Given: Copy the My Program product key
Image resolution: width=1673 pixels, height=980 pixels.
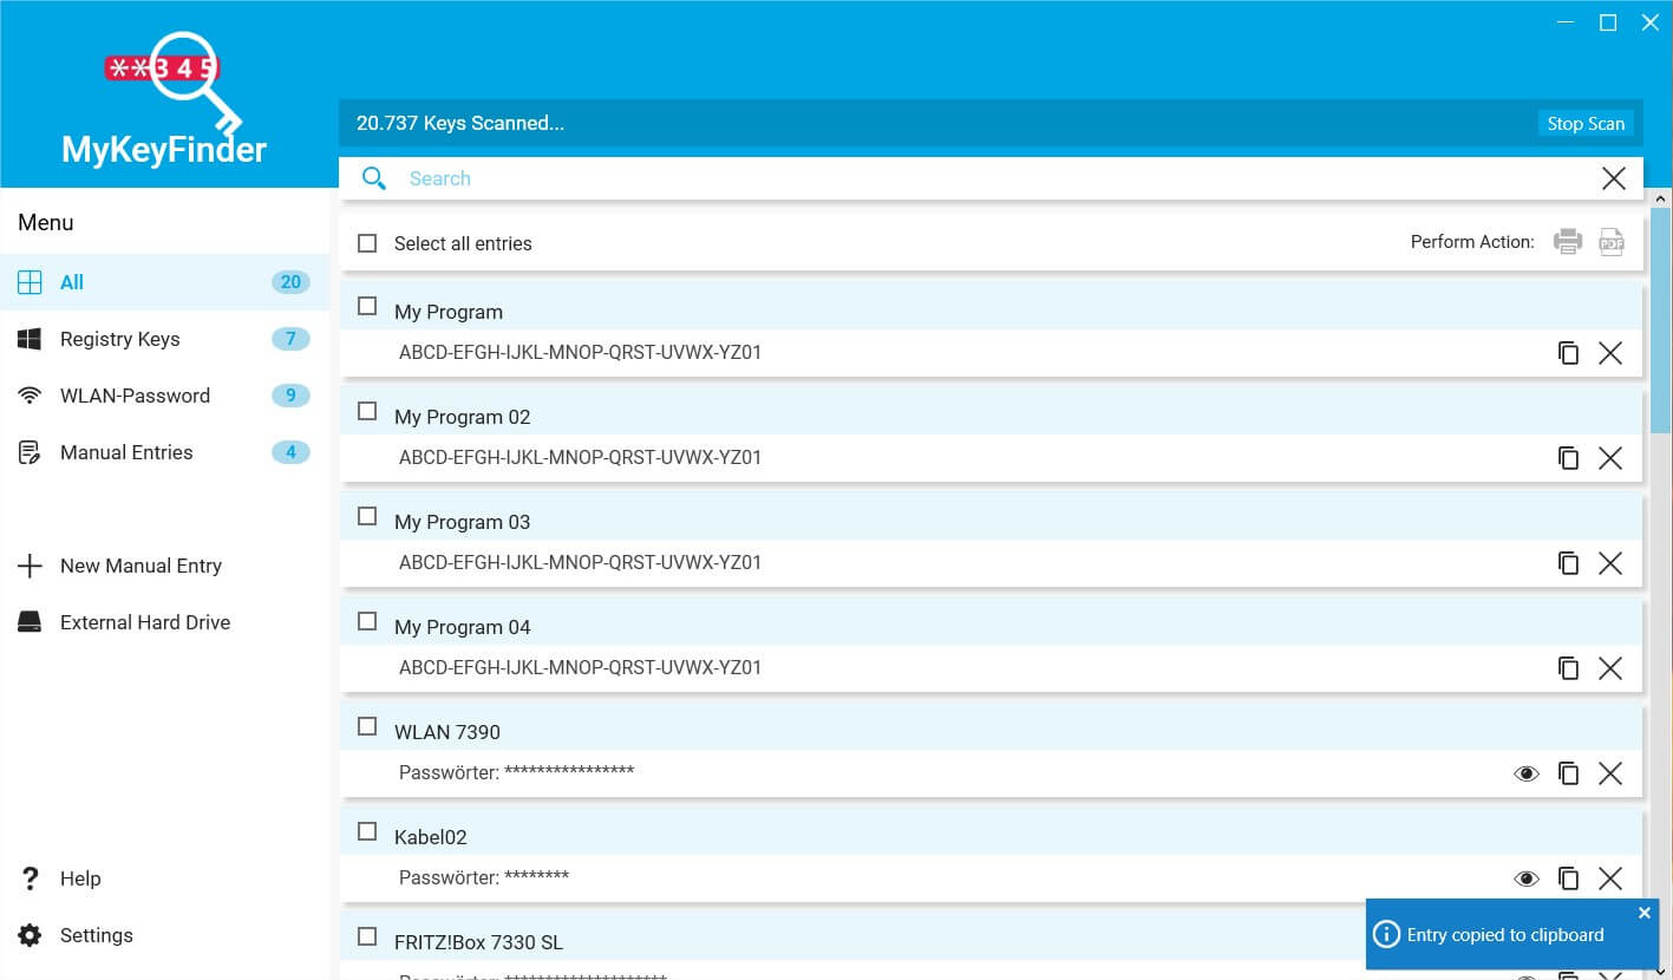Looking at the screenshot, I should pyautogui.click(x=1568, y=353).
